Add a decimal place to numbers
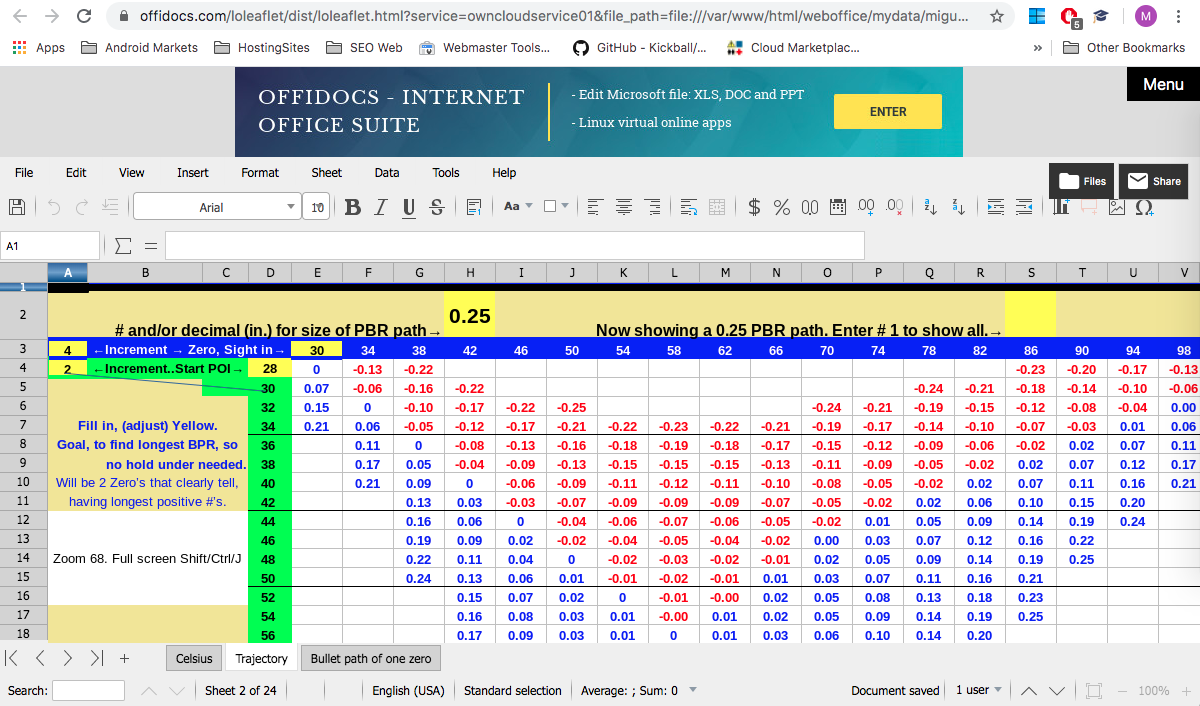The height and width of the screenshot is (706, 1200). point(866,208)
